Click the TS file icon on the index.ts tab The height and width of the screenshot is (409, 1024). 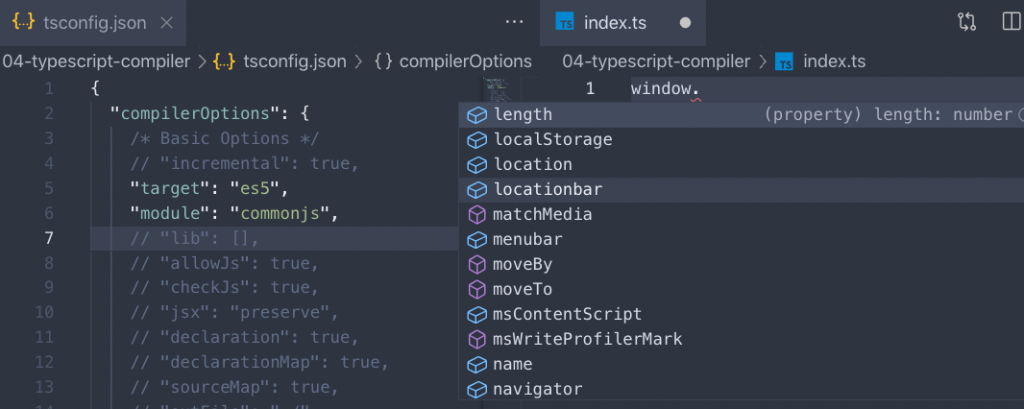pos(565,23)
